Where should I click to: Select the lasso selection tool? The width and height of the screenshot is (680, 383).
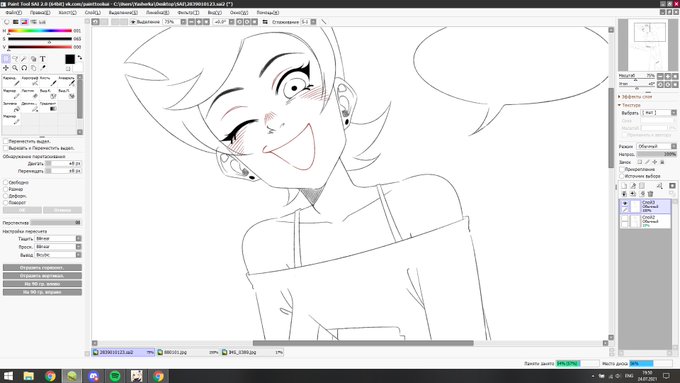[x=15, y=59]
